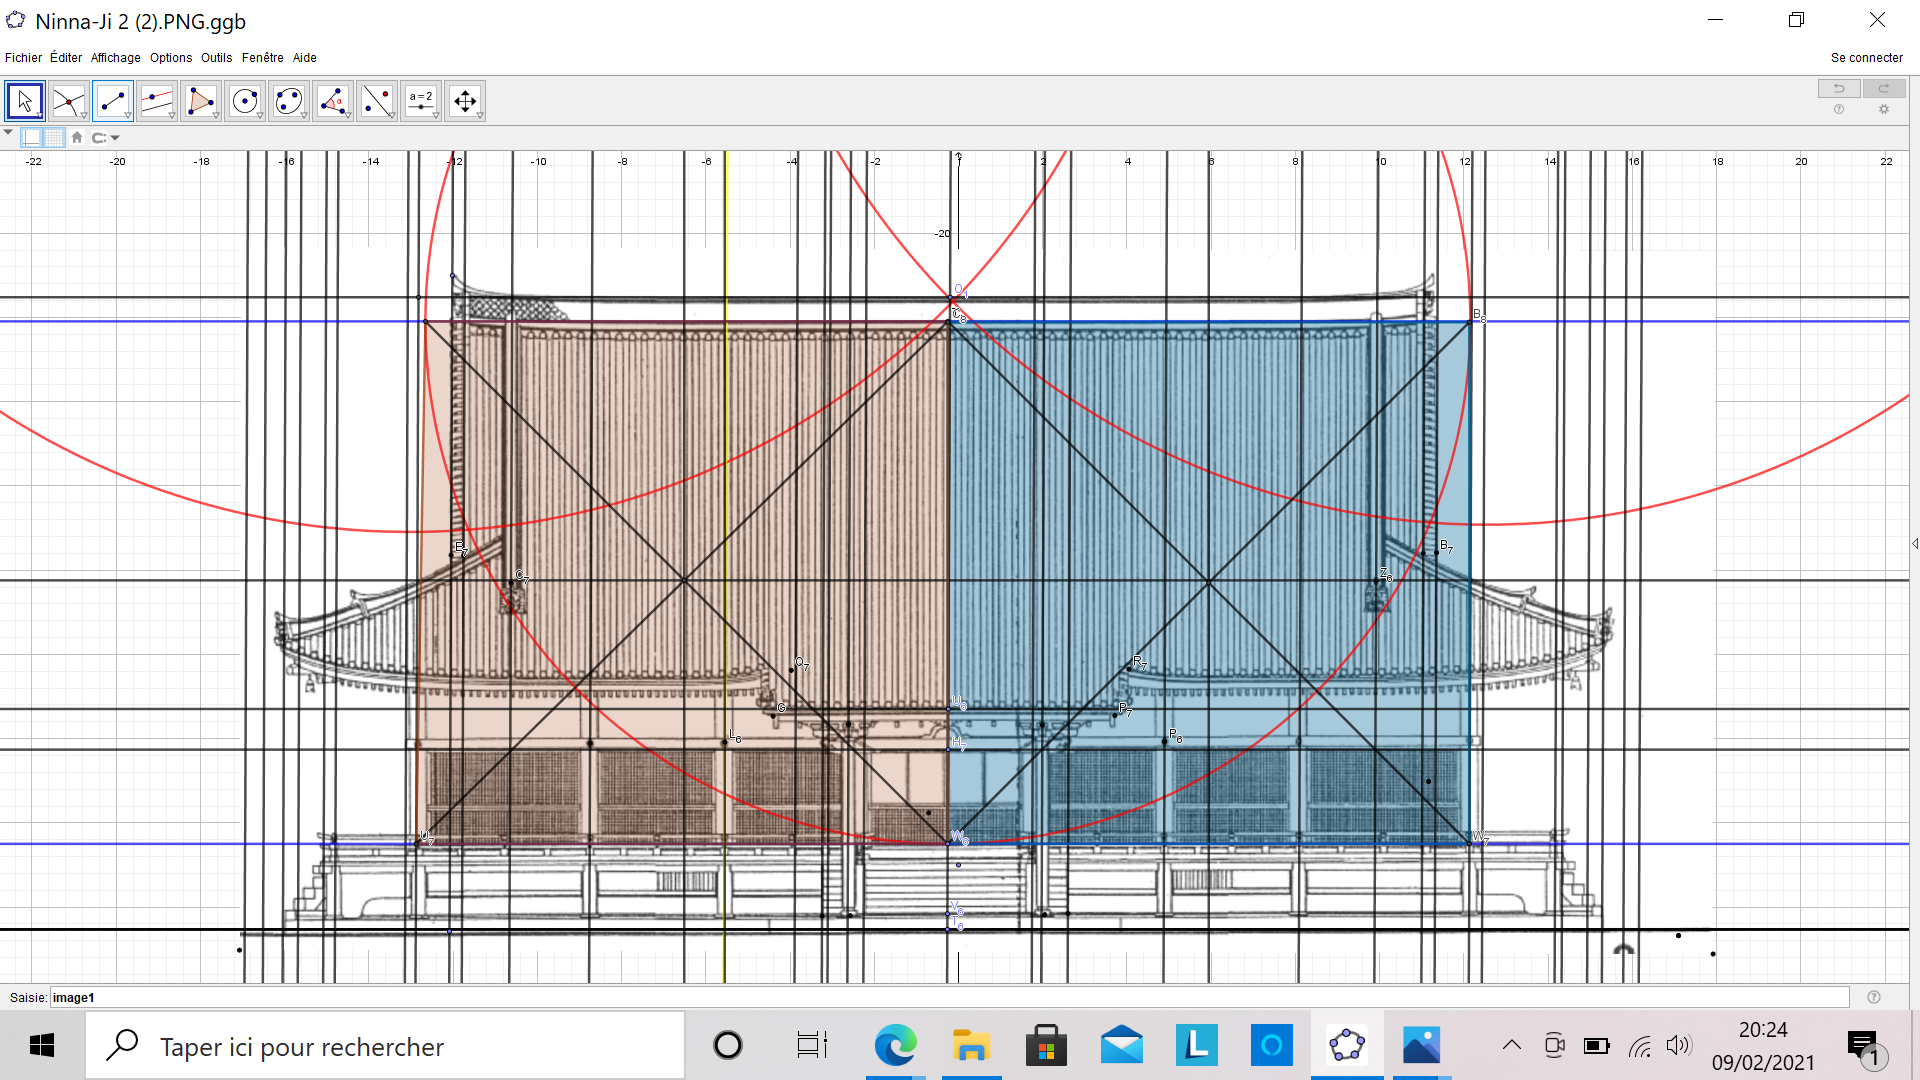Select the Ellipse conic tool

[x=288, y=101]
